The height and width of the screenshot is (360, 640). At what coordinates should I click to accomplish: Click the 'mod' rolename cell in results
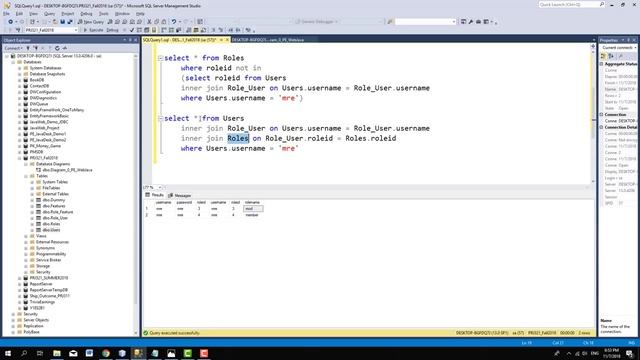[x=253, y=209]
